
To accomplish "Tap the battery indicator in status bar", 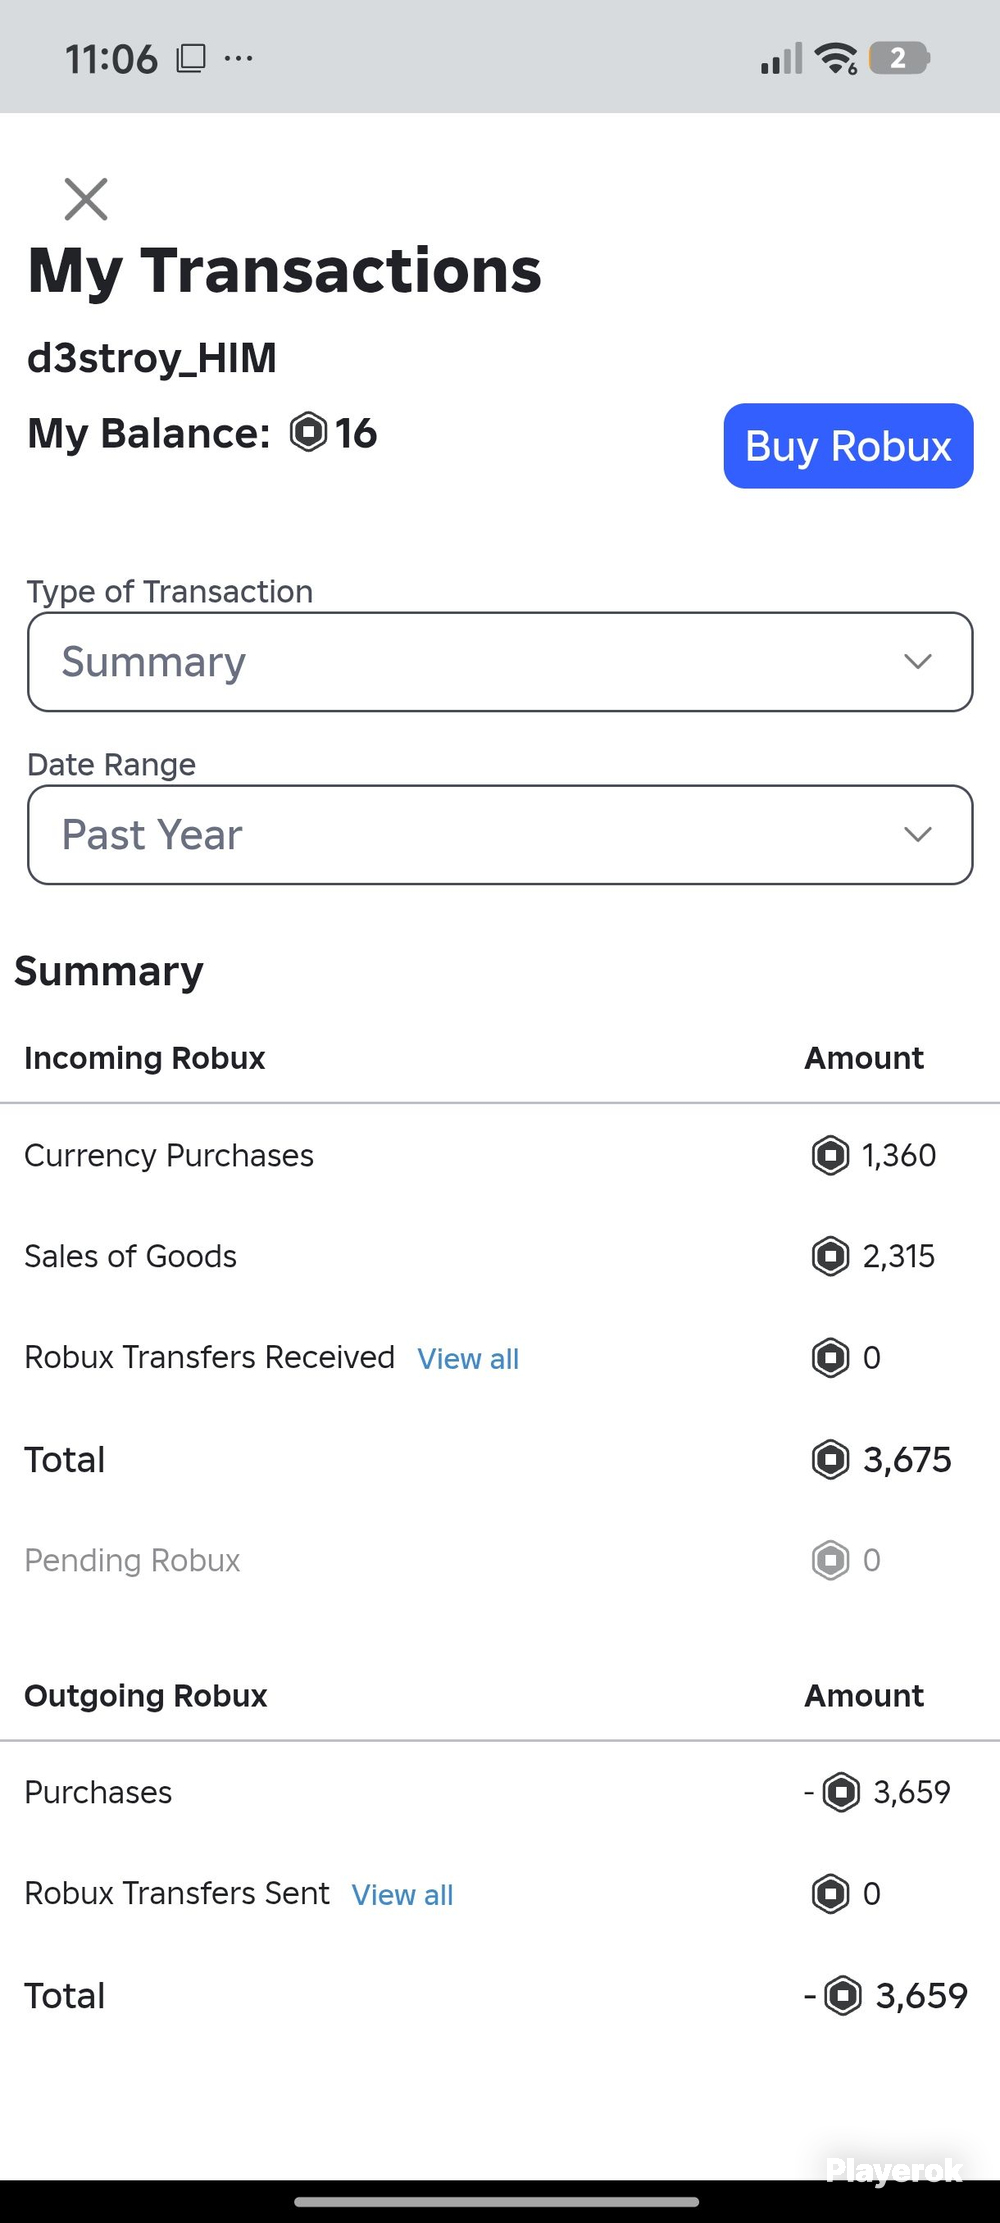I will point(899,58).
